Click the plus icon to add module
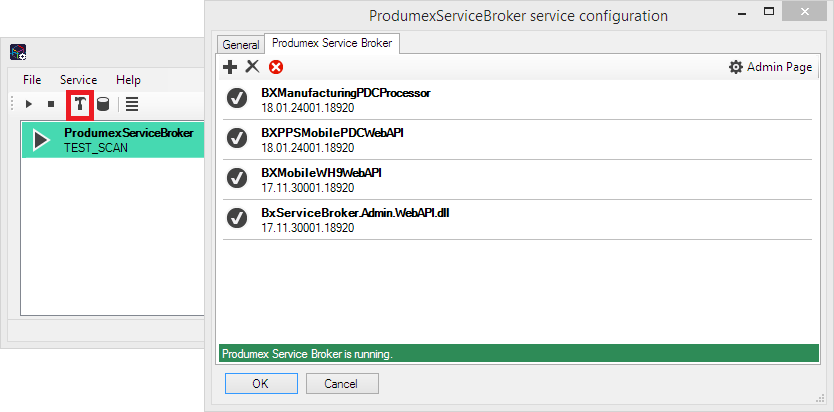 230,67
